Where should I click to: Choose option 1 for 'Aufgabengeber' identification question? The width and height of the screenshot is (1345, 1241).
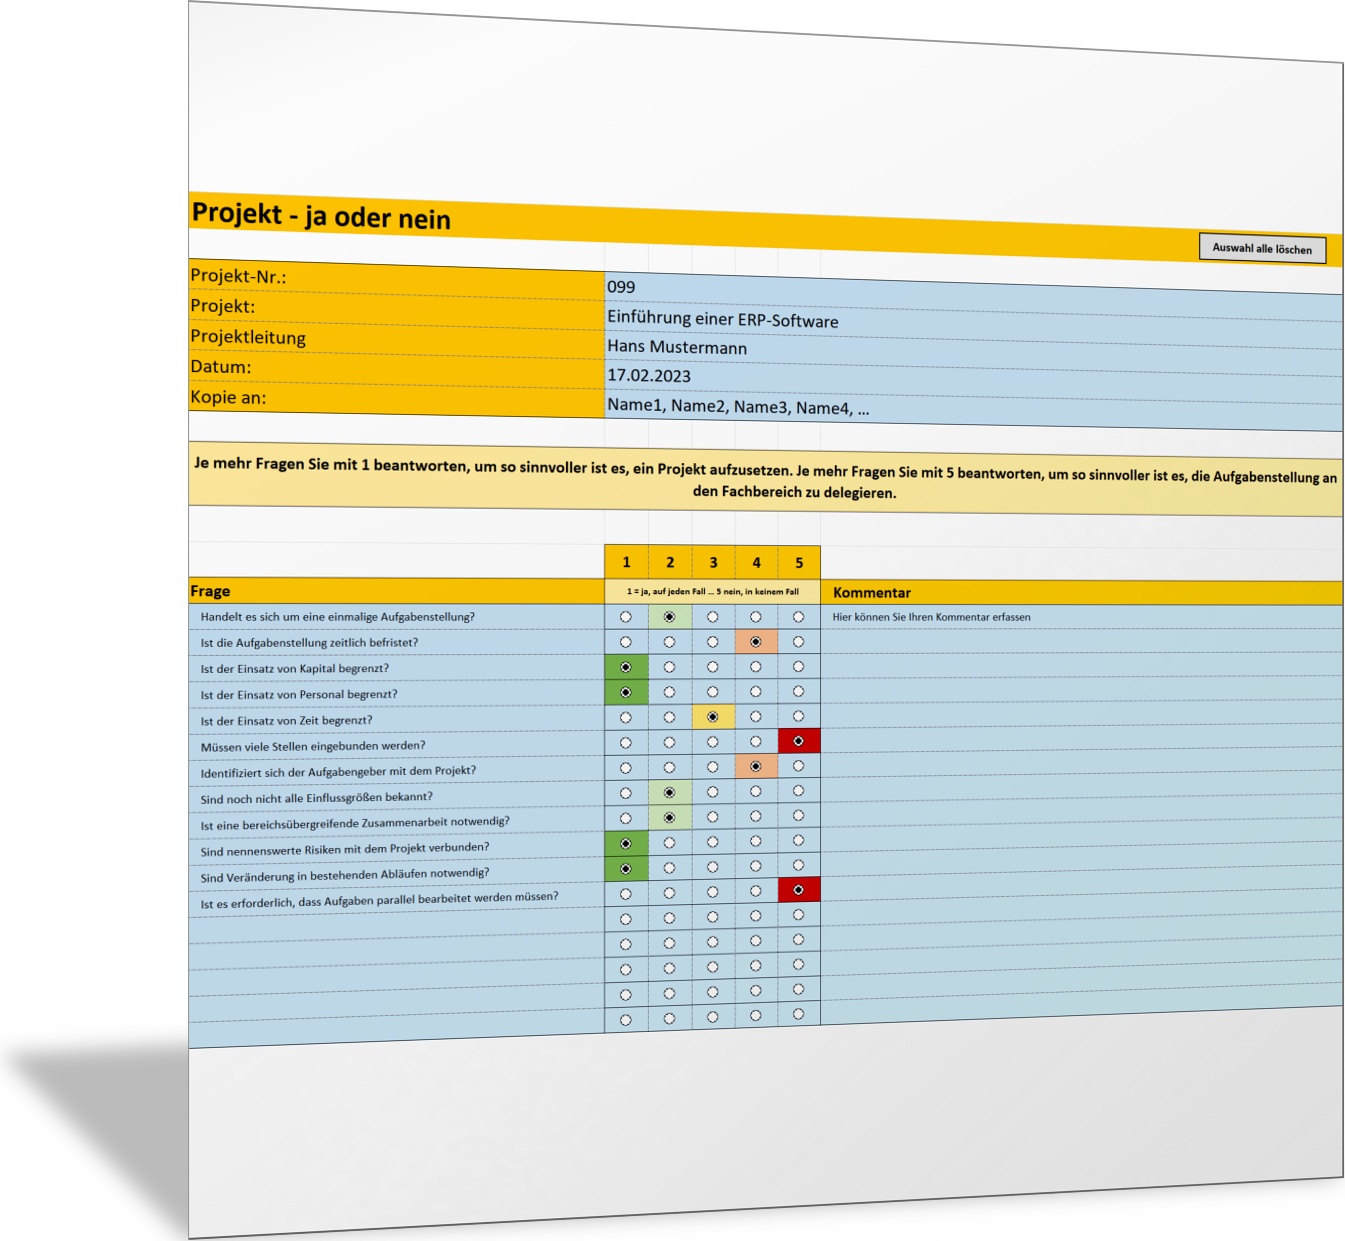(626, 768)
